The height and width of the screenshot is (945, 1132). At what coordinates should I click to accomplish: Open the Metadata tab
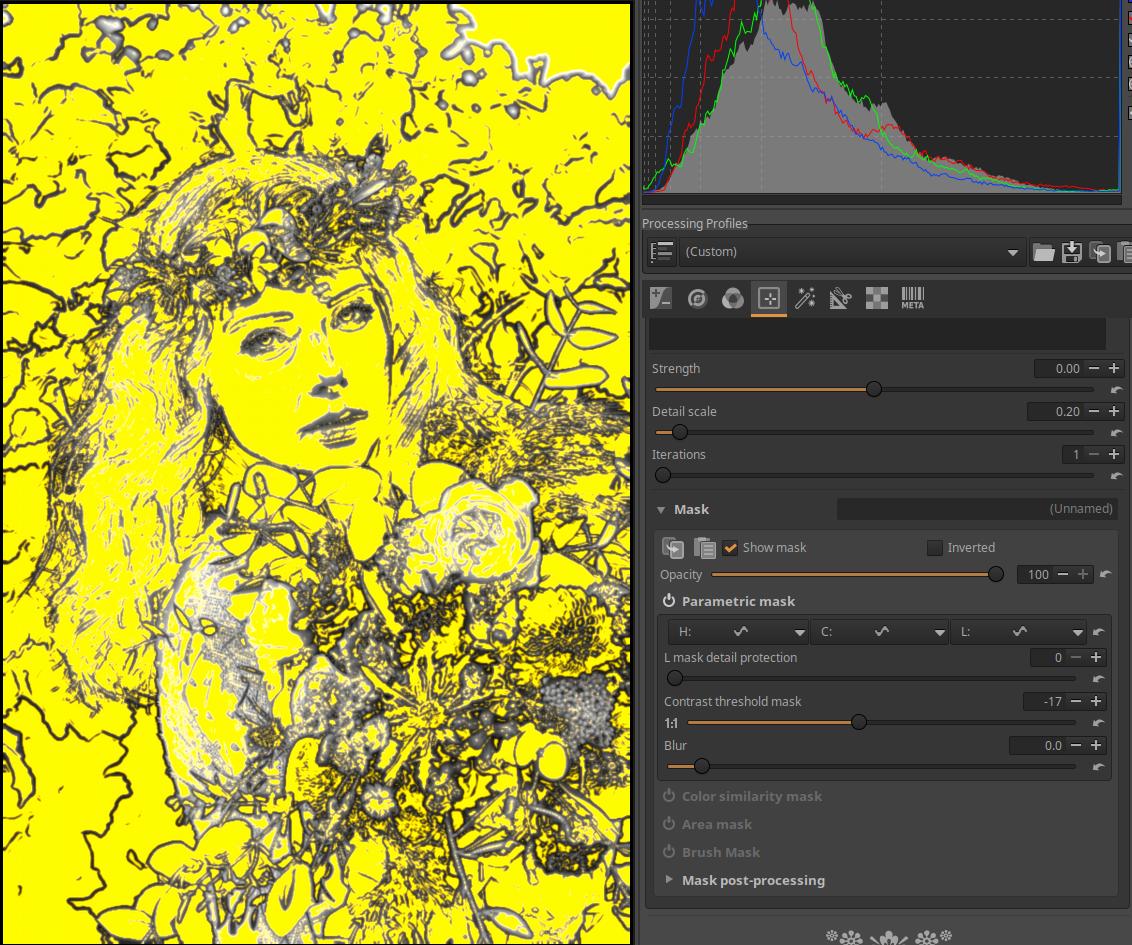click(x=912, y=298)
